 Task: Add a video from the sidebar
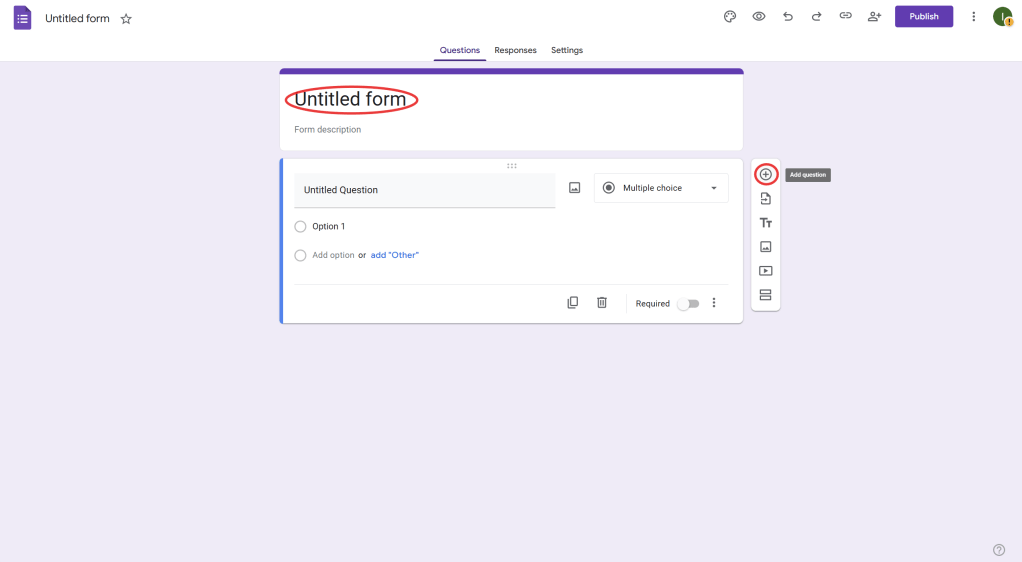(766, 271)
